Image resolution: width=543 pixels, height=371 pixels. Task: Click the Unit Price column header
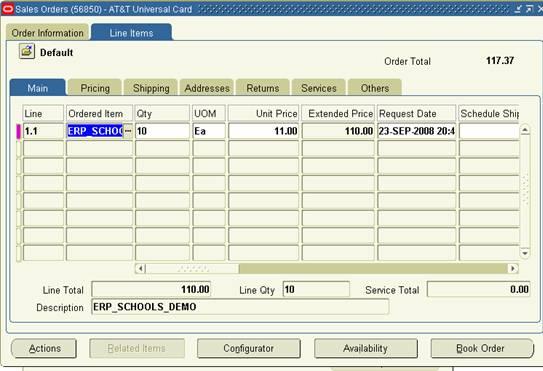click(x=264, y=113)
